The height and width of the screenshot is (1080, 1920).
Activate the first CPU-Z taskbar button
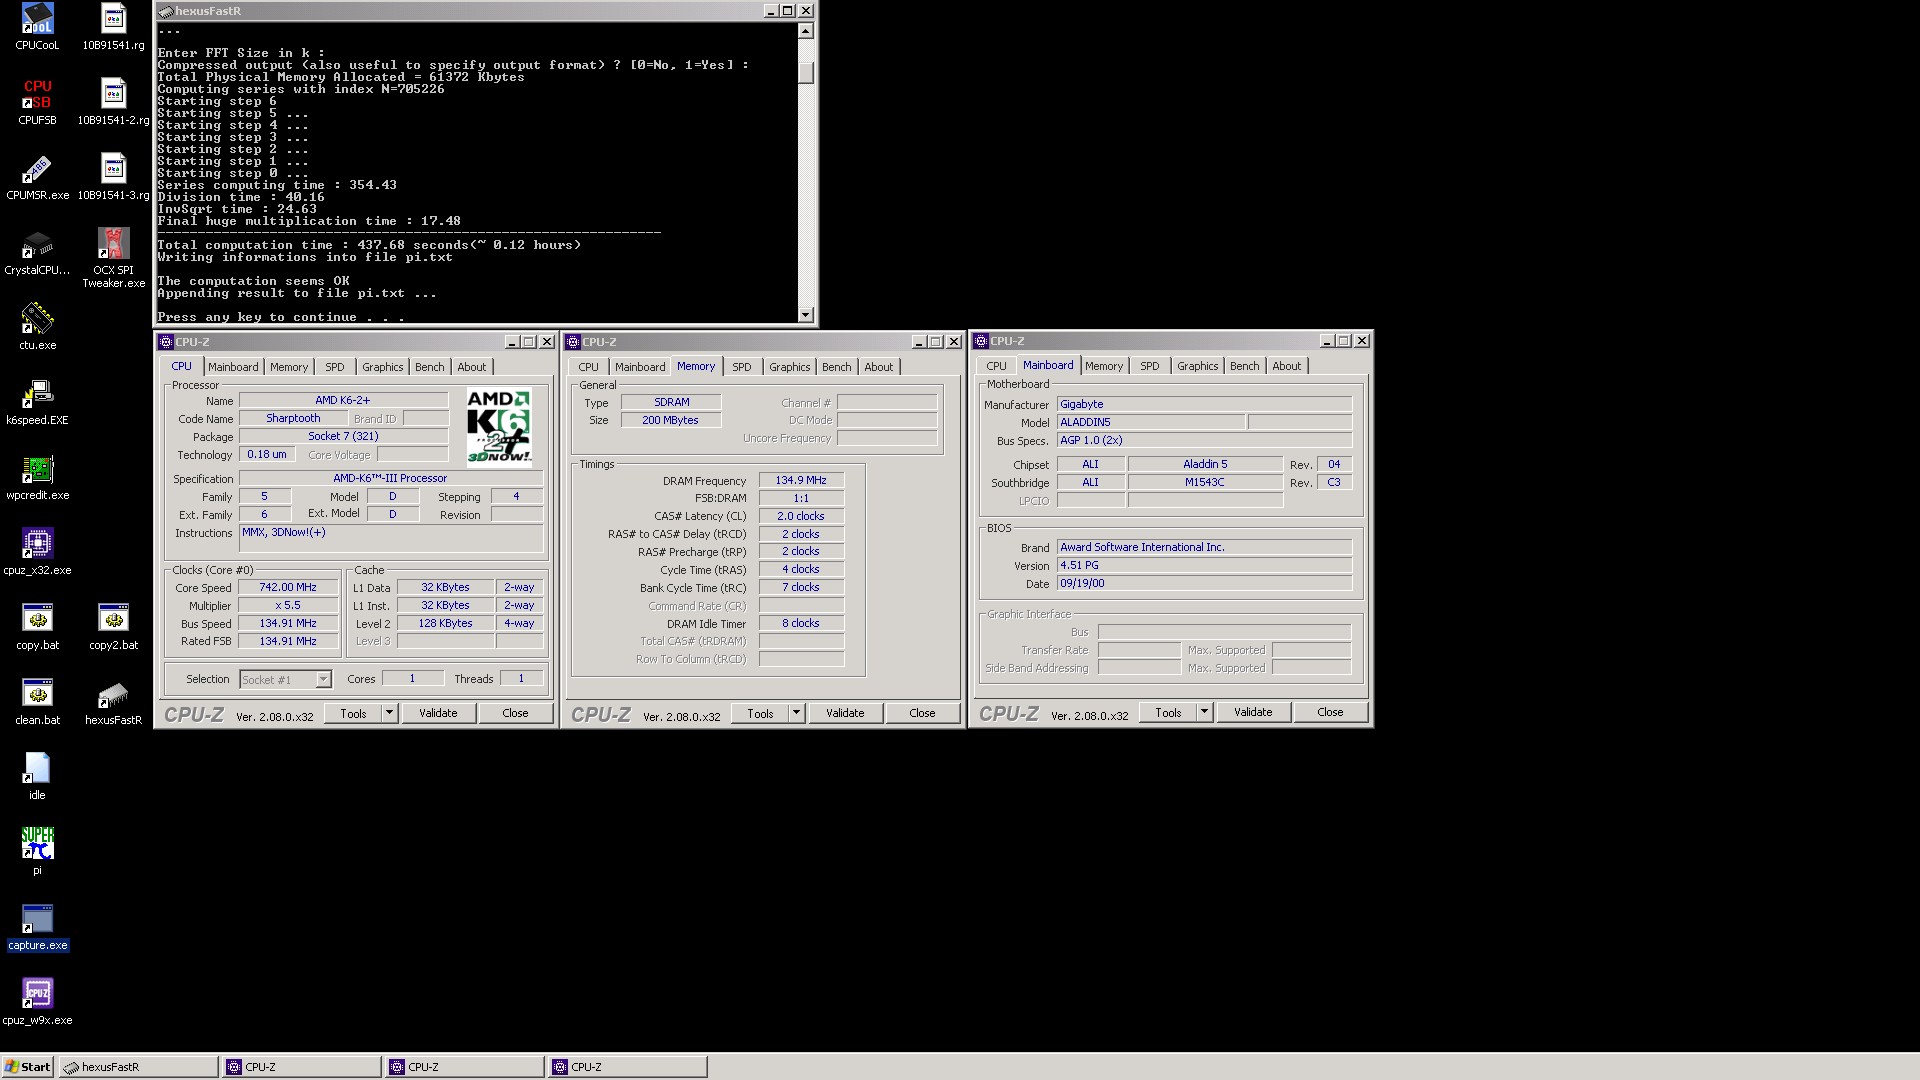302,1067
